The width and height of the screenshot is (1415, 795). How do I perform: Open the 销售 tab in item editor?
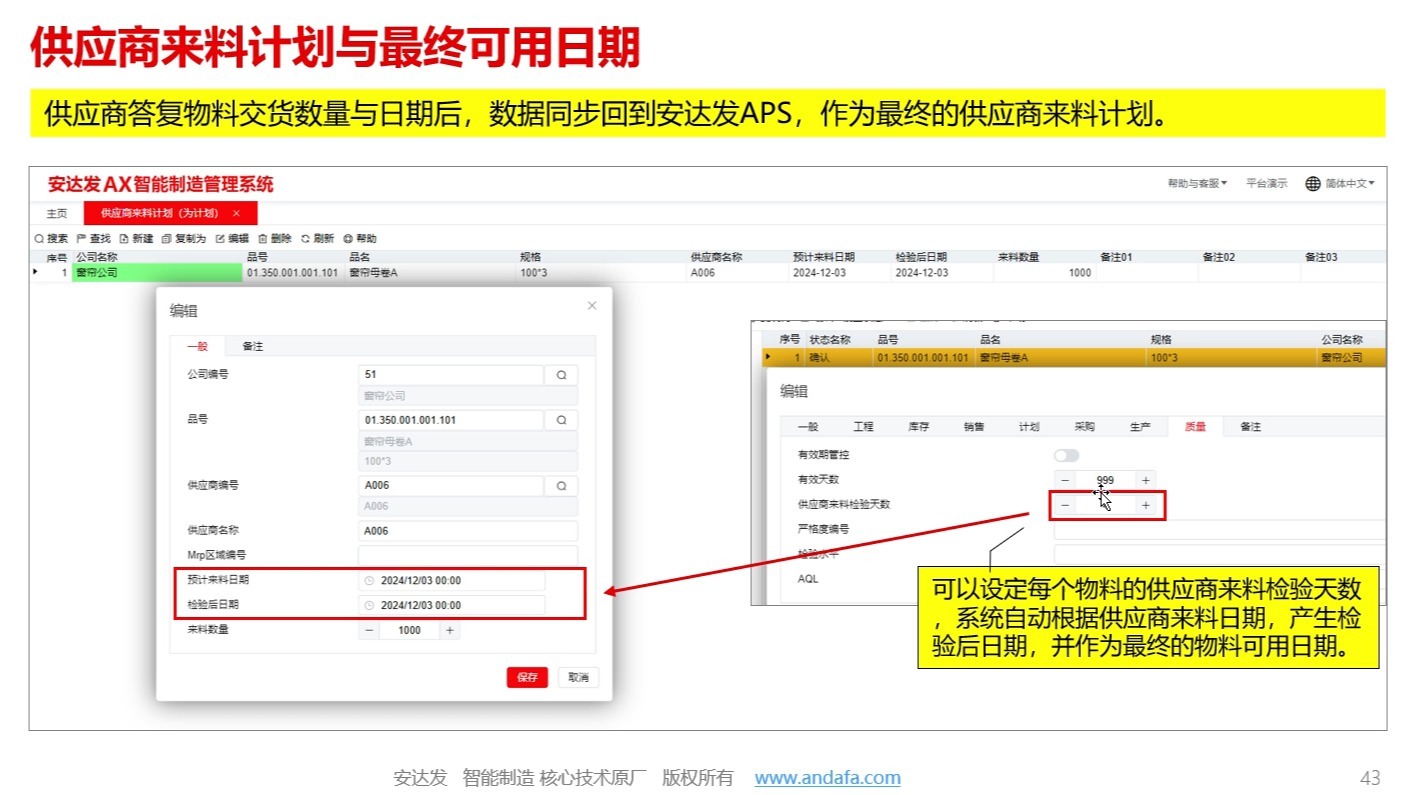pyautogui.click(x=973, y=427)
